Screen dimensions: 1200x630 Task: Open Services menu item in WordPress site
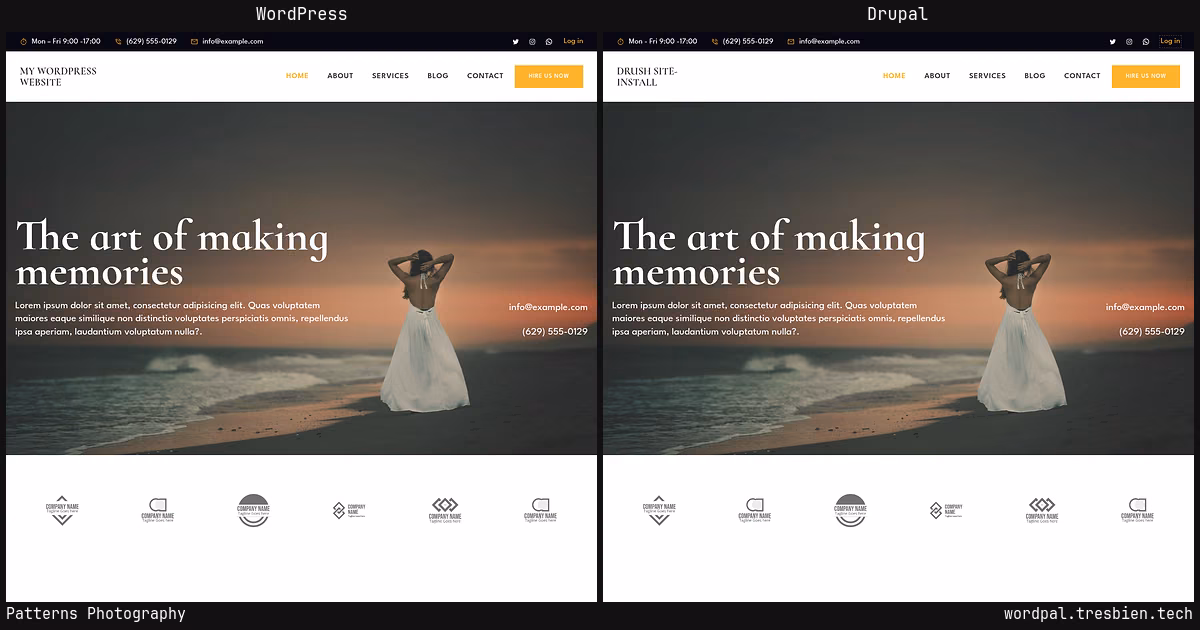pos(390,76)
